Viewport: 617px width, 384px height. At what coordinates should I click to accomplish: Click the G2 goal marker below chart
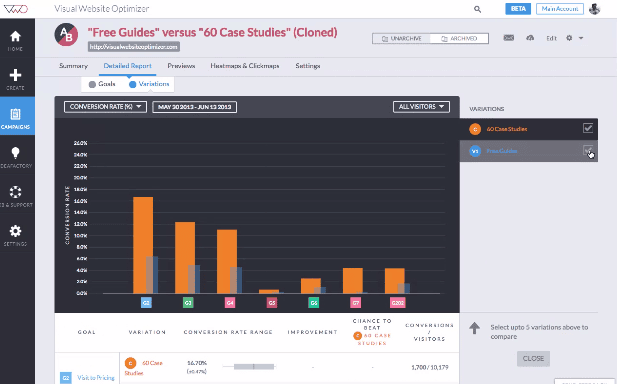coord(146,303)
